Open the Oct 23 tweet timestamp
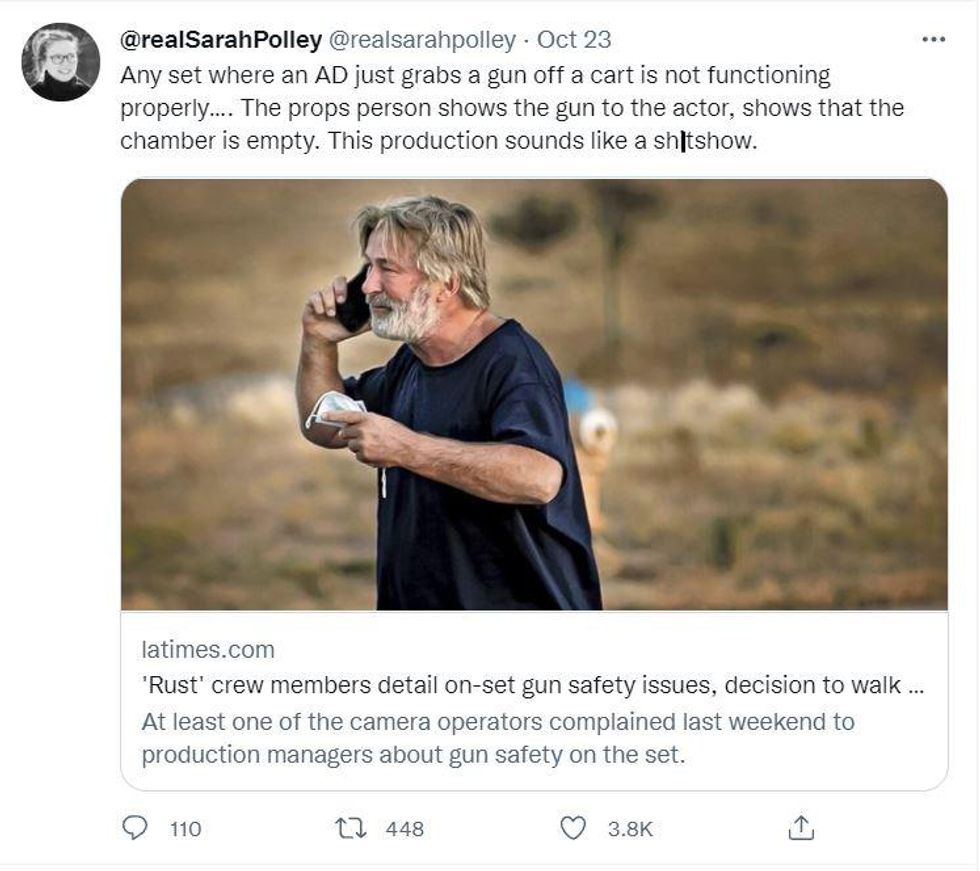Image resolution: width=980 pixels, height=871 pixels. tap(574, 41)
